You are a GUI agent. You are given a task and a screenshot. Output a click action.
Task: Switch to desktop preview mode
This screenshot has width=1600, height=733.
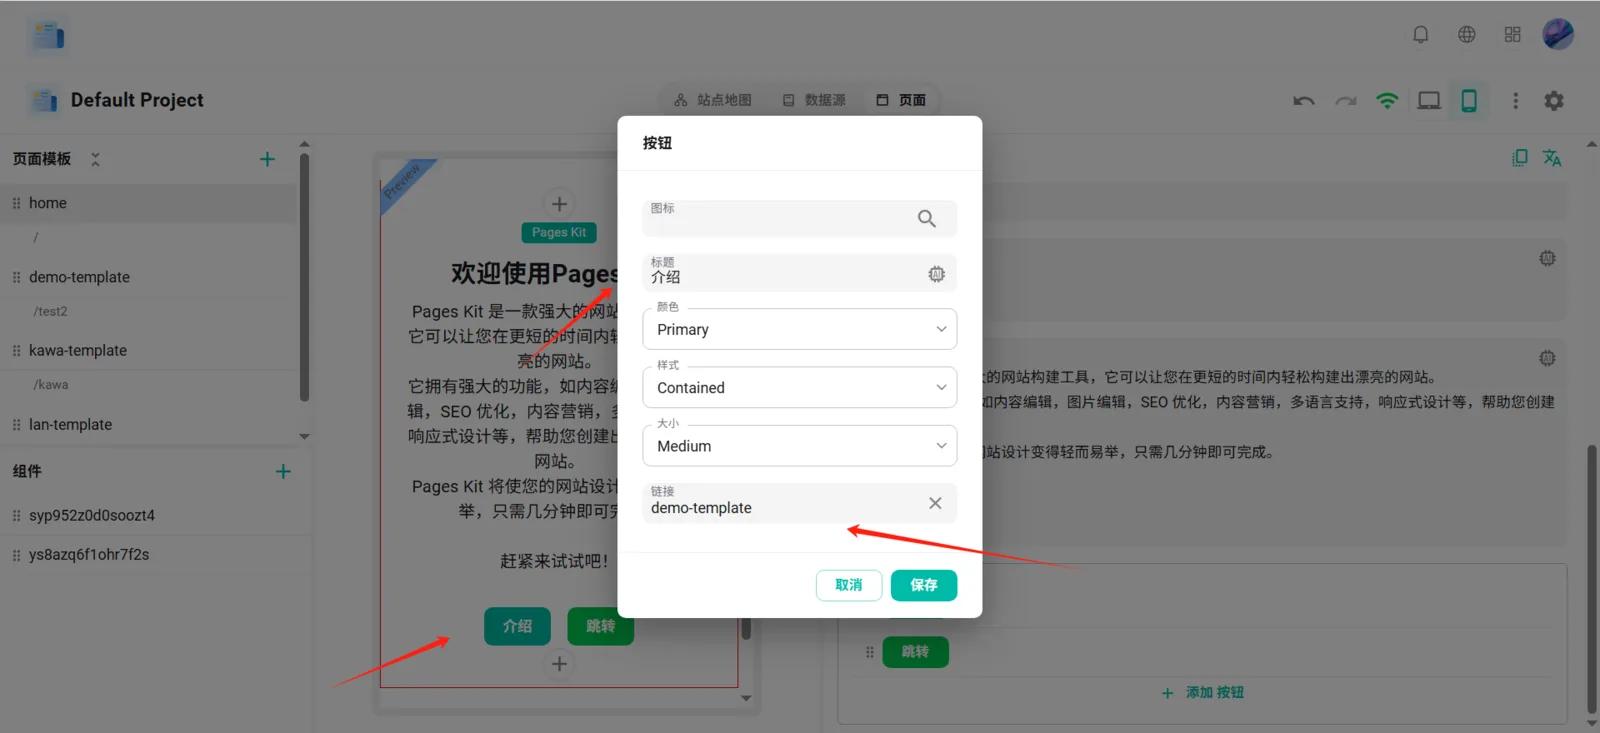click(x=1429, y=101)
